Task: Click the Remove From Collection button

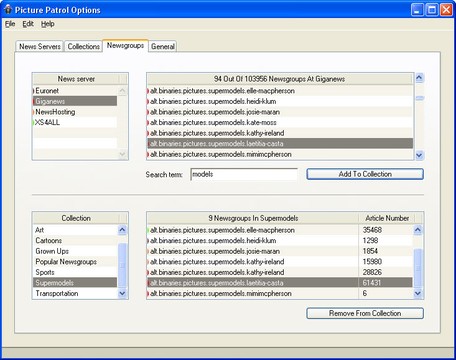Action: 365,313
